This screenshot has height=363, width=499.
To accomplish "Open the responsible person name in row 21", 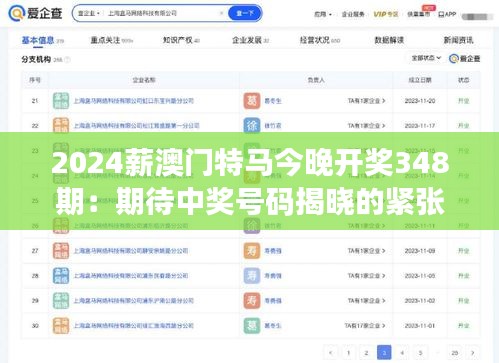I will pyautogui.click(x=273, y=101).
